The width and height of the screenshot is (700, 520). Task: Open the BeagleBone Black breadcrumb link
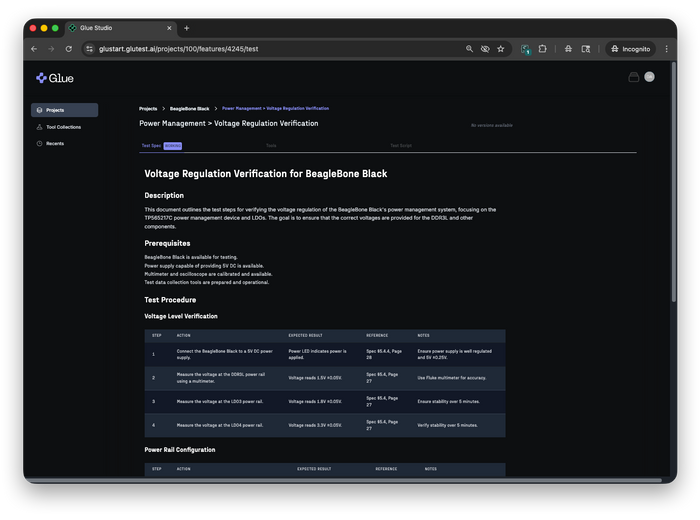[189, 108]
